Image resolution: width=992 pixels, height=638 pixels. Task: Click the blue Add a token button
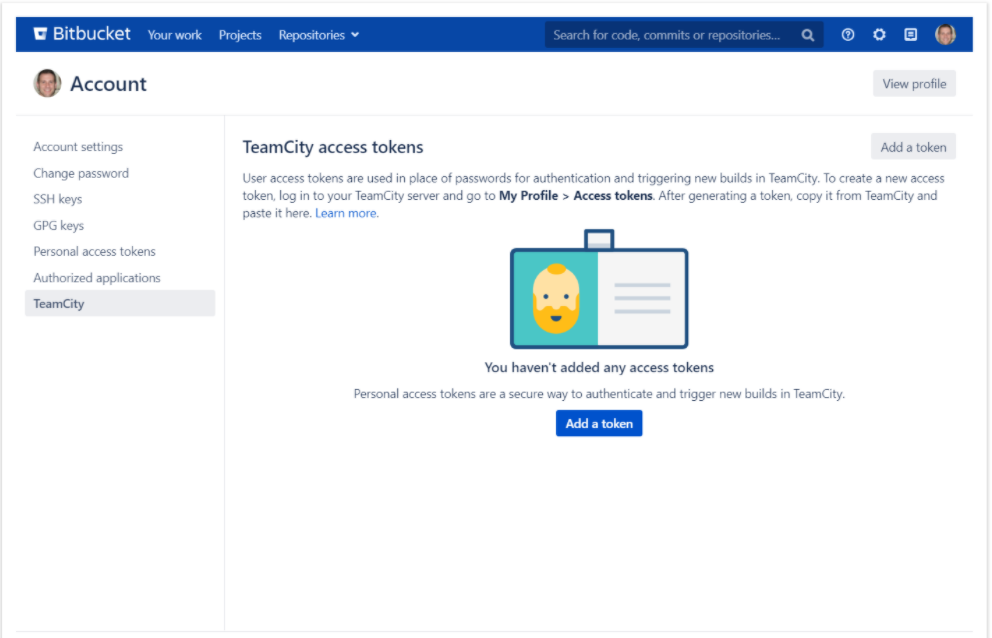599,423
